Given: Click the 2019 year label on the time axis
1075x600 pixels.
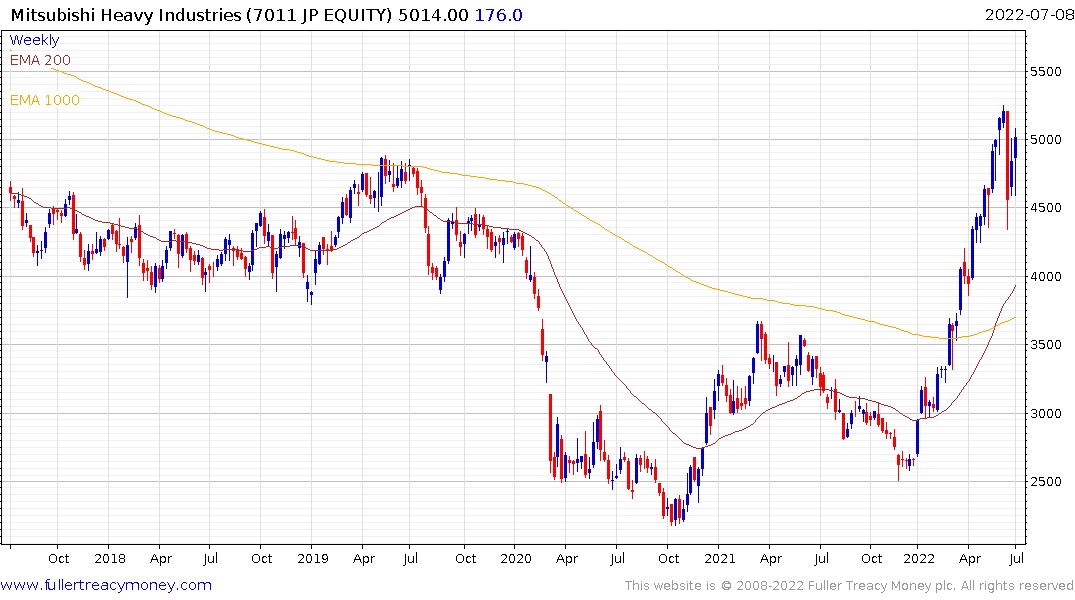Looking at the screenshot, I should click(x=313, y=558).
